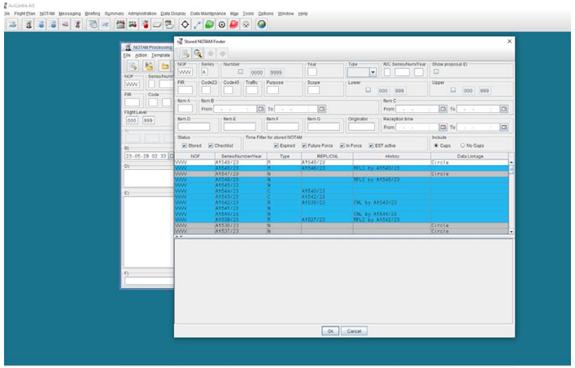Sort by Data Linkage column header
The image size is (575, 368).
point(470,156)
